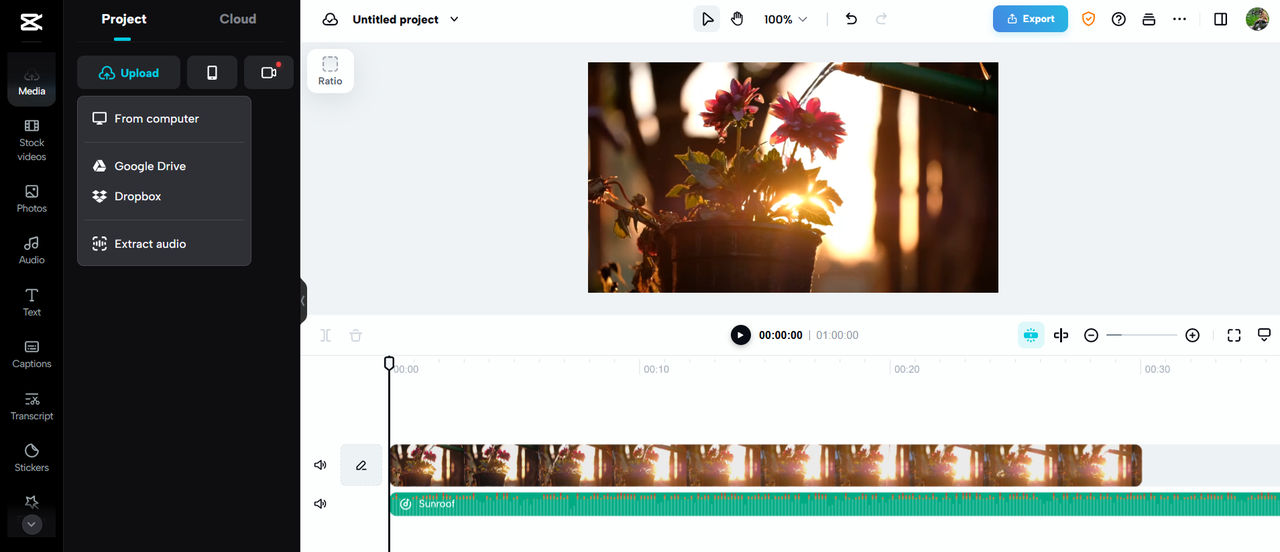Open the Transcript panel
The width and height of the screenshot is (1280, 552).
click(31, 406)
